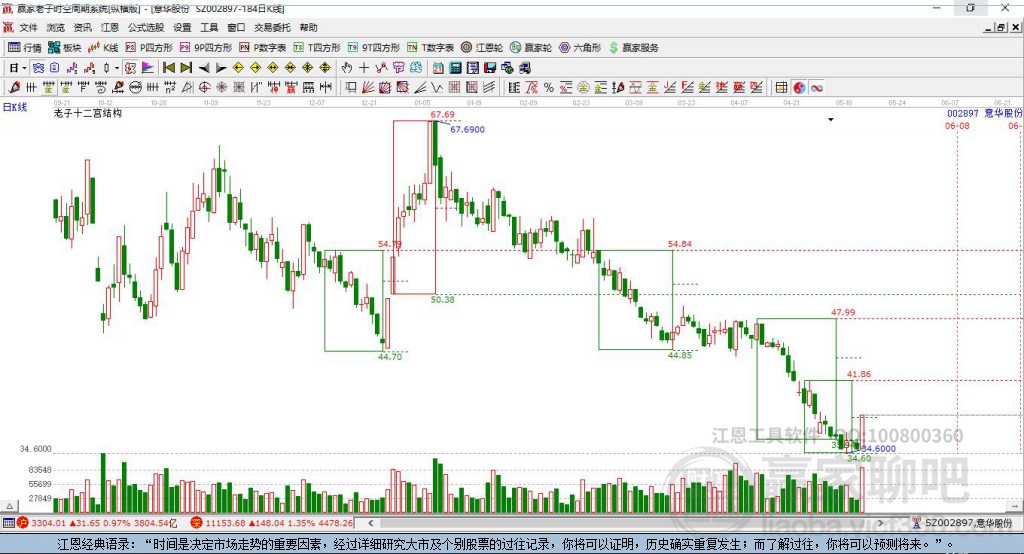Open the calendar date icon

(x=438, y=68)
